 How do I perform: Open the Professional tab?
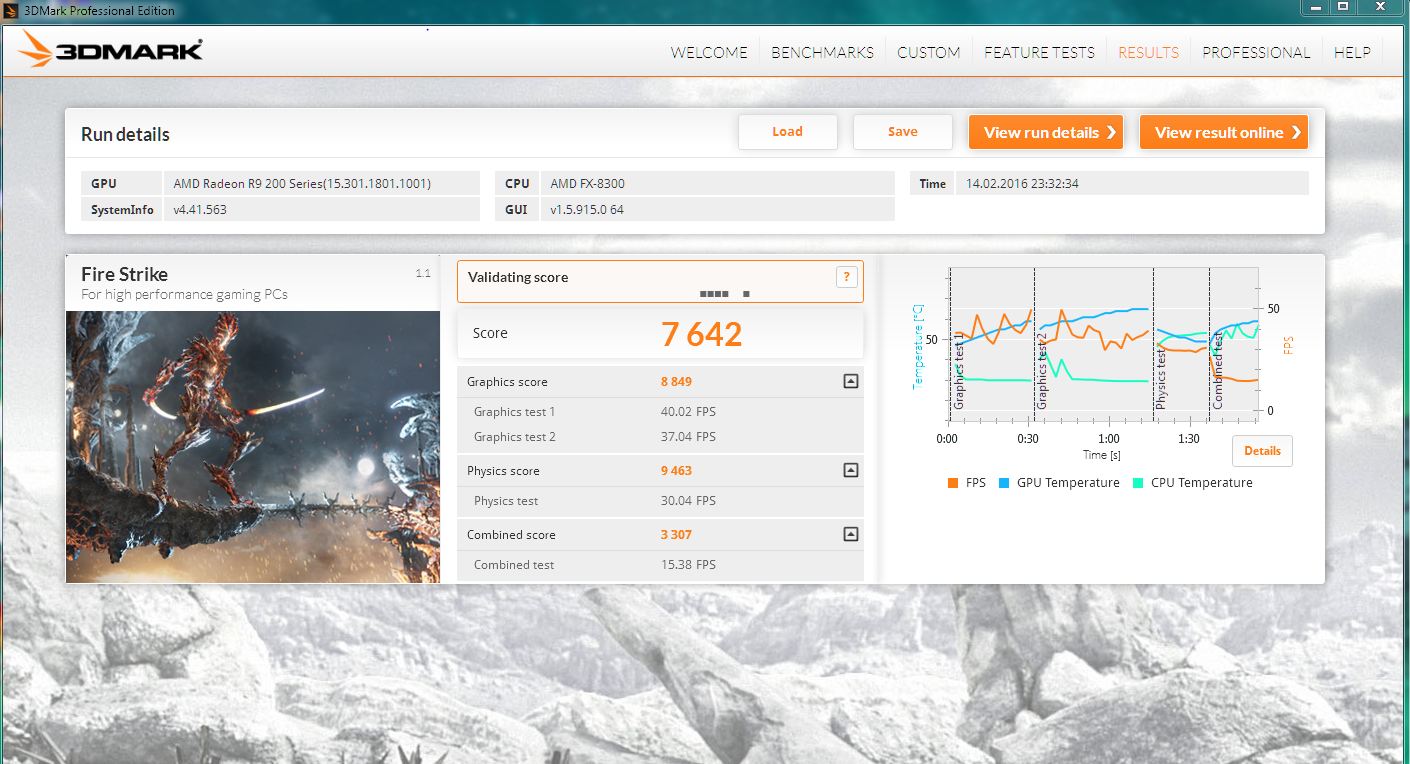tap(1256, 52)
